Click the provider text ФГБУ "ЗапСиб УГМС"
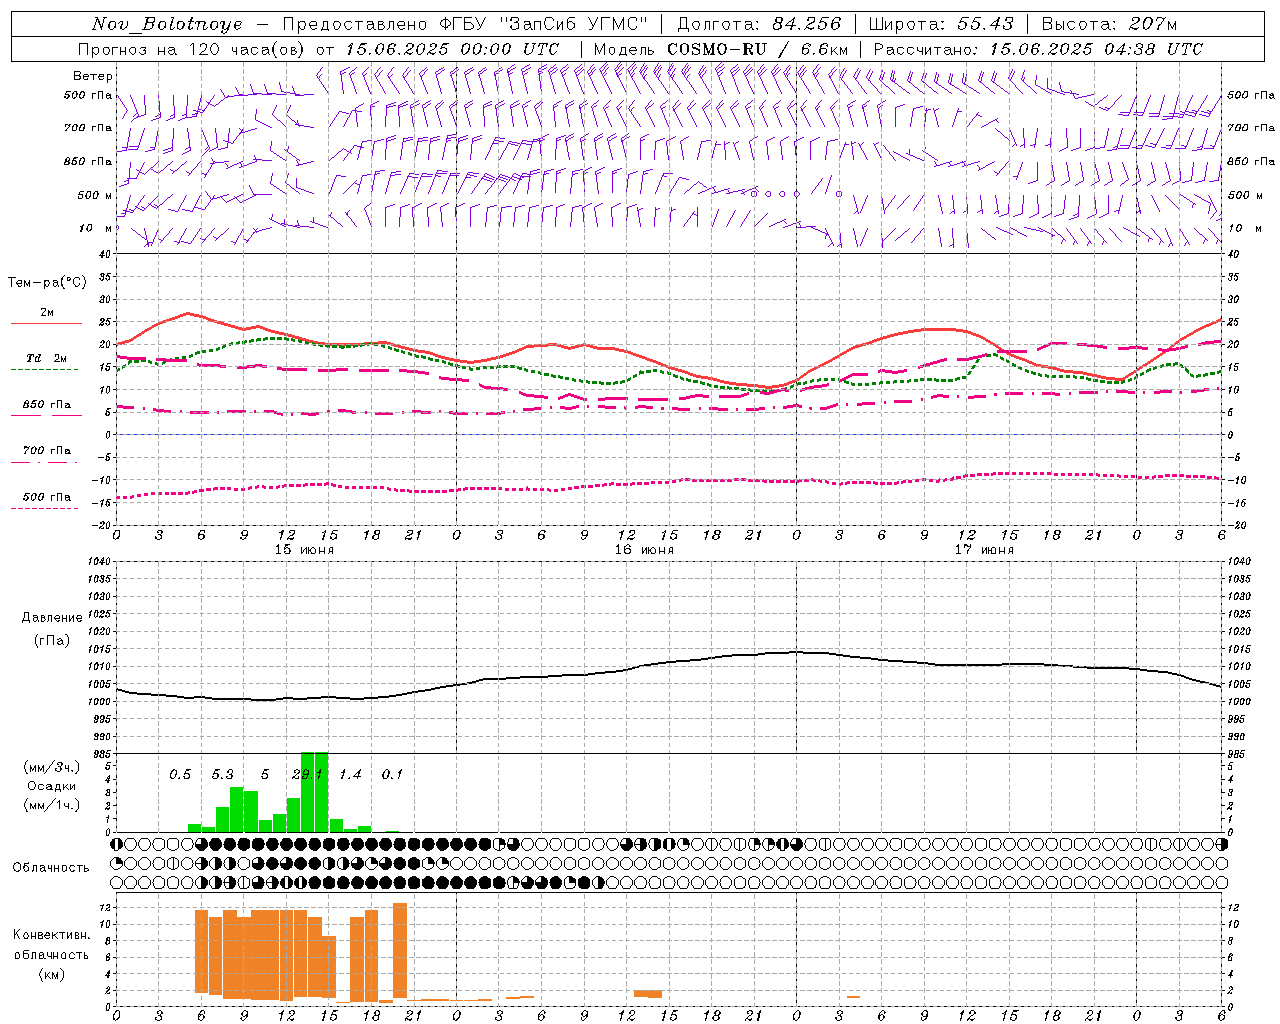Screen dimensions: 1280x1024 (x=544, y=24)
